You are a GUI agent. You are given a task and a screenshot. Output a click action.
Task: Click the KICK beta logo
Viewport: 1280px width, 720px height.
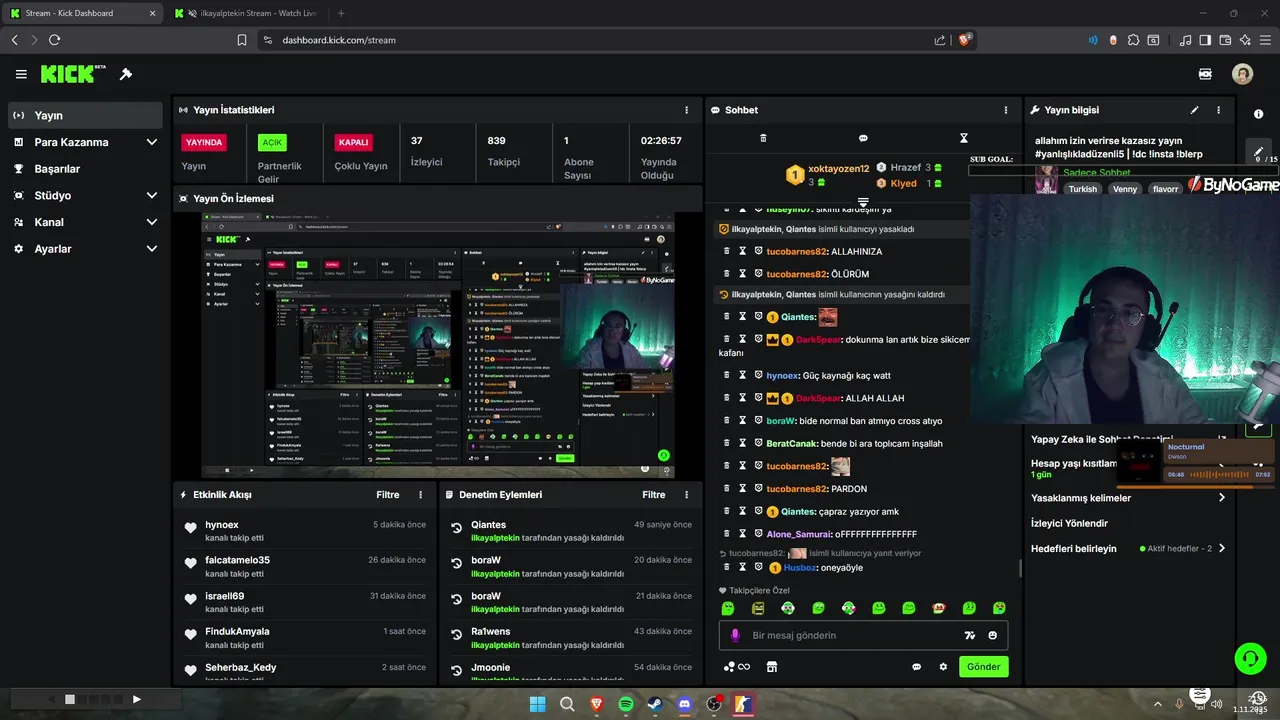[73, 74]
